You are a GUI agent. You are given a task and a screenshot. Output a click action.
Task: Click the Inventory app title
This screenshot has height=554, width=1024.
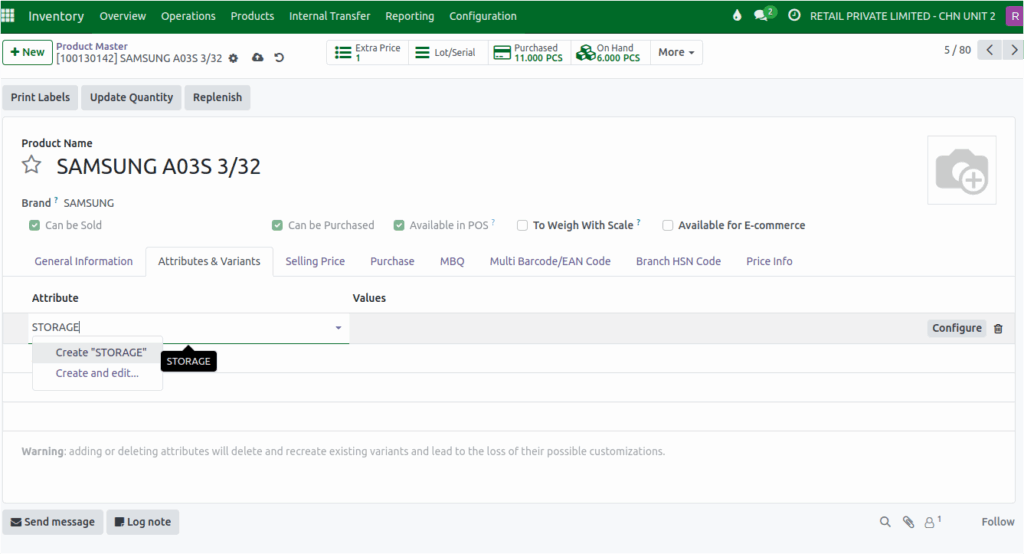[56, 16]
